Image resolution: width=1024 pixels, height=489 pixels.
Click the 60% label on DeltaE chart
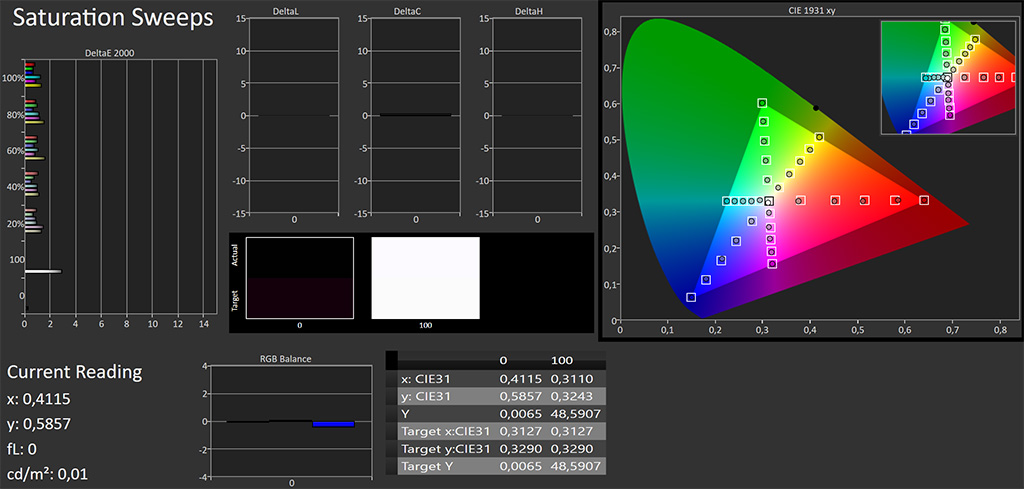click(x=15, y=150)
